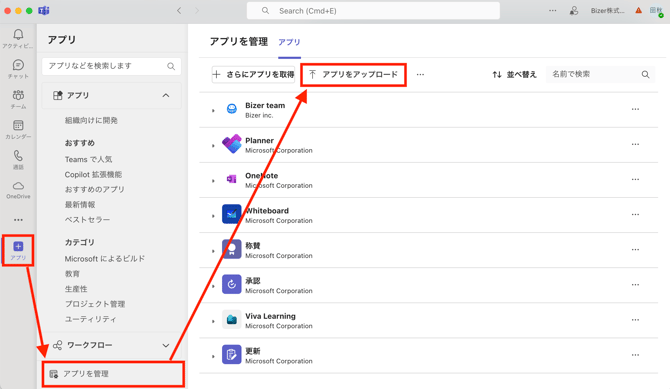Click the 承認 app icon

(x=232, y=284)
